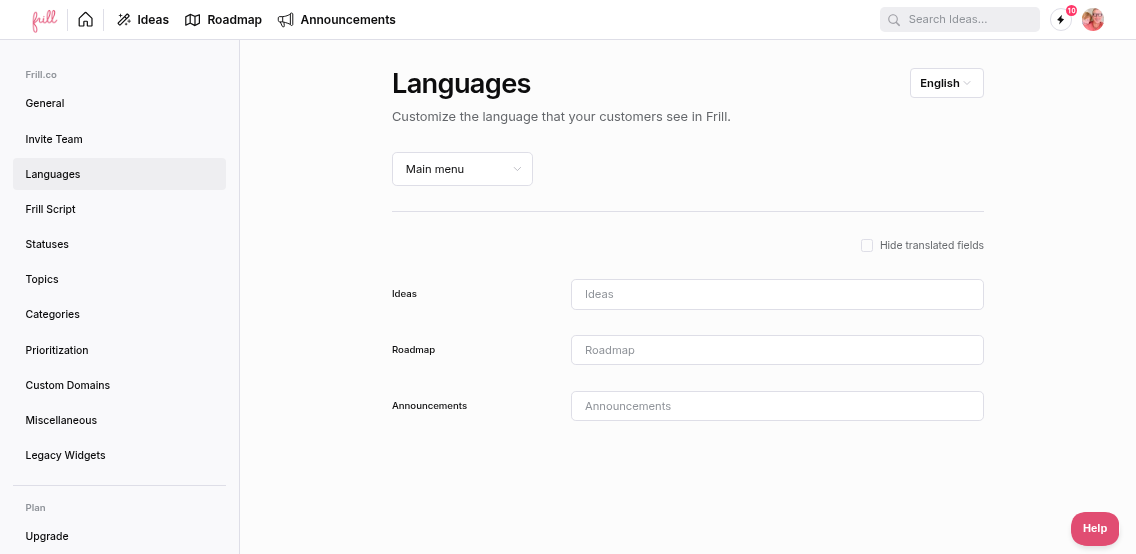The image size is (1136, 554).
Task: Click the Hide translated fields label
Action: coord(932,245)
